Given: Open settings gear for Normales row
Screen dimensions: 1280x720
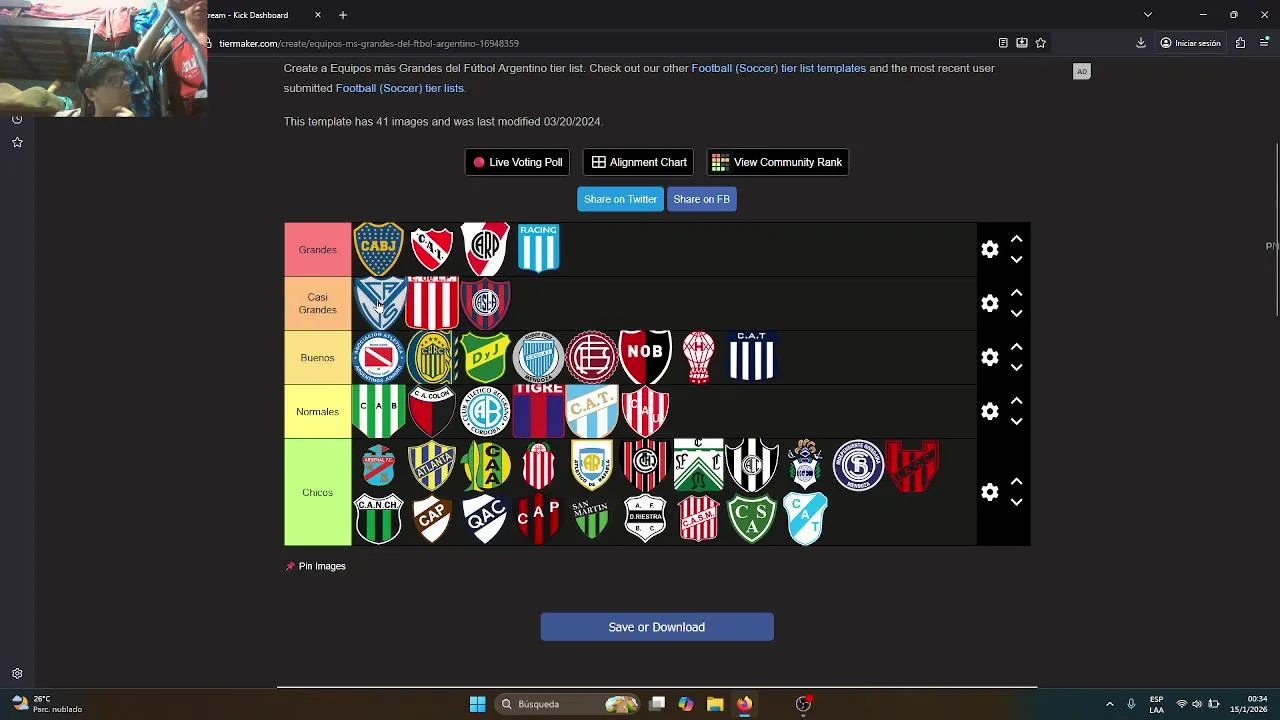Looking at the screenshot, I should tap(990, 412).
